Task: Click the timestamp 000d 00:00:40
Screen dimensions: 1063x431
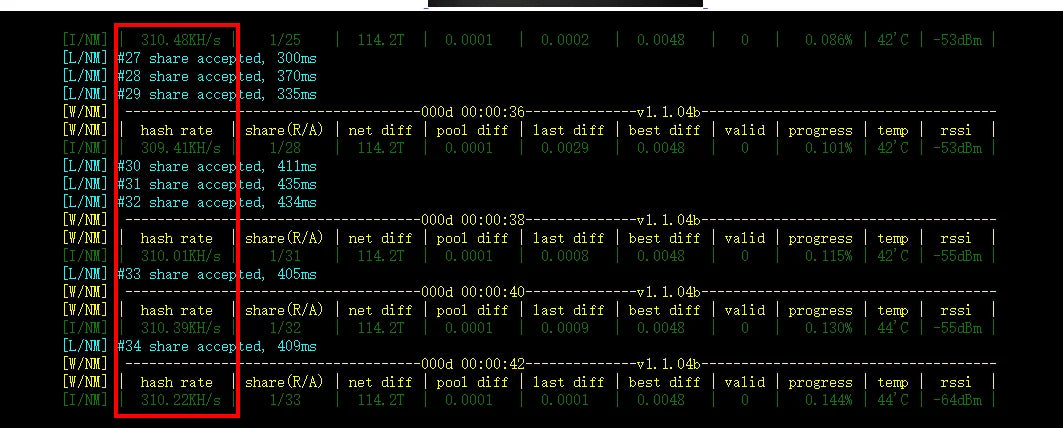Action: click(x=473, y=292)
